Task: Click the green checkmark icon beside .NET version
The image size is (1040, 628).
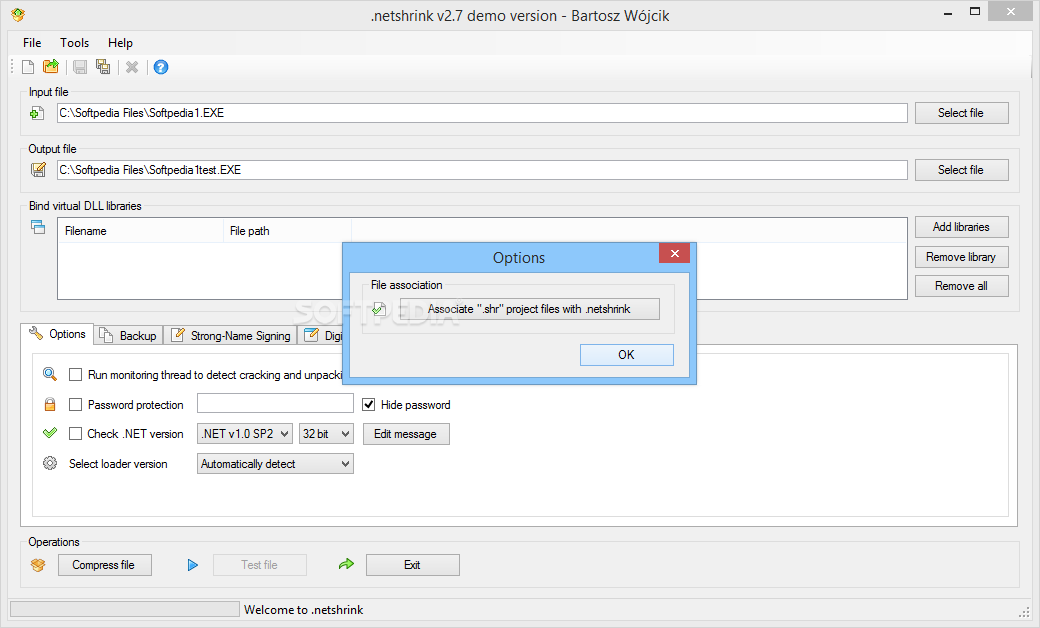Action: 50,433
